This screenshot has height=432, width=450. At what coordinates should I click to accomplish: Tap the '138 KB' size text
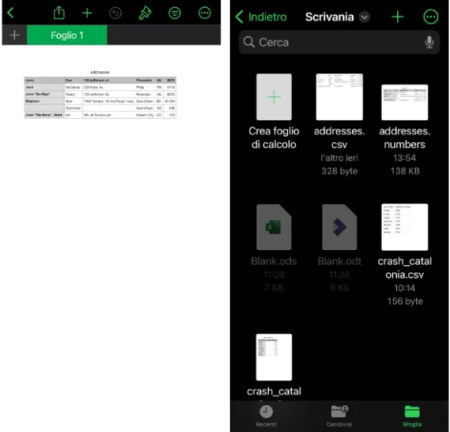pos(405,171)
